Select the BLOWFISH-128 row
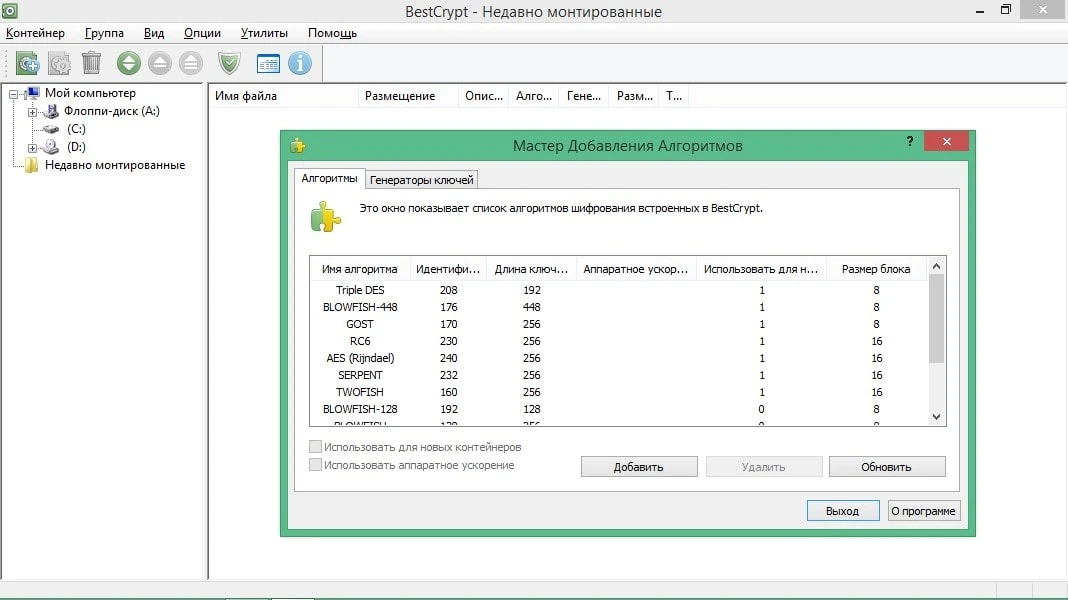This screenshot has width=1068, height=600. tap(619, 409)
